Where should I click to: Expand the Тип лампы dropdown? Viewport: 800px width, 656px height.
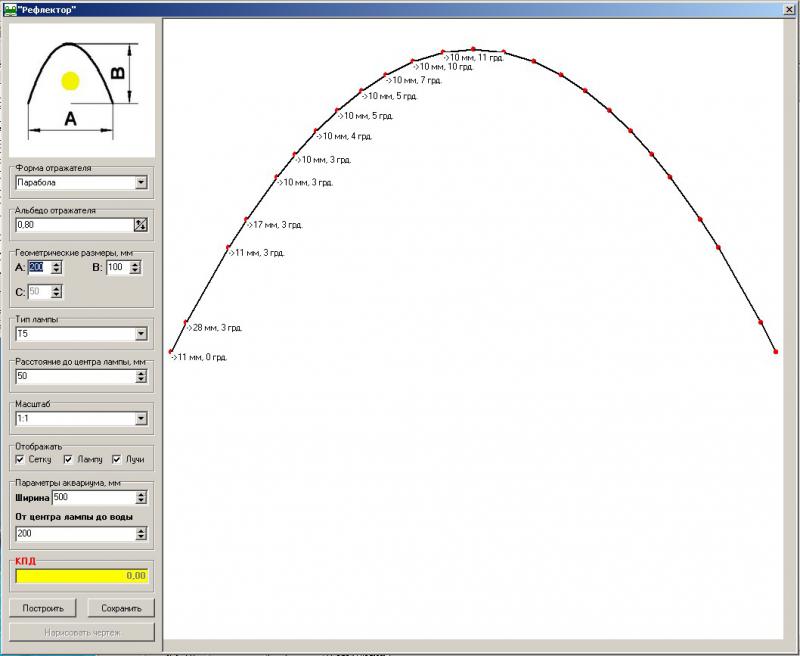[141, 334]
